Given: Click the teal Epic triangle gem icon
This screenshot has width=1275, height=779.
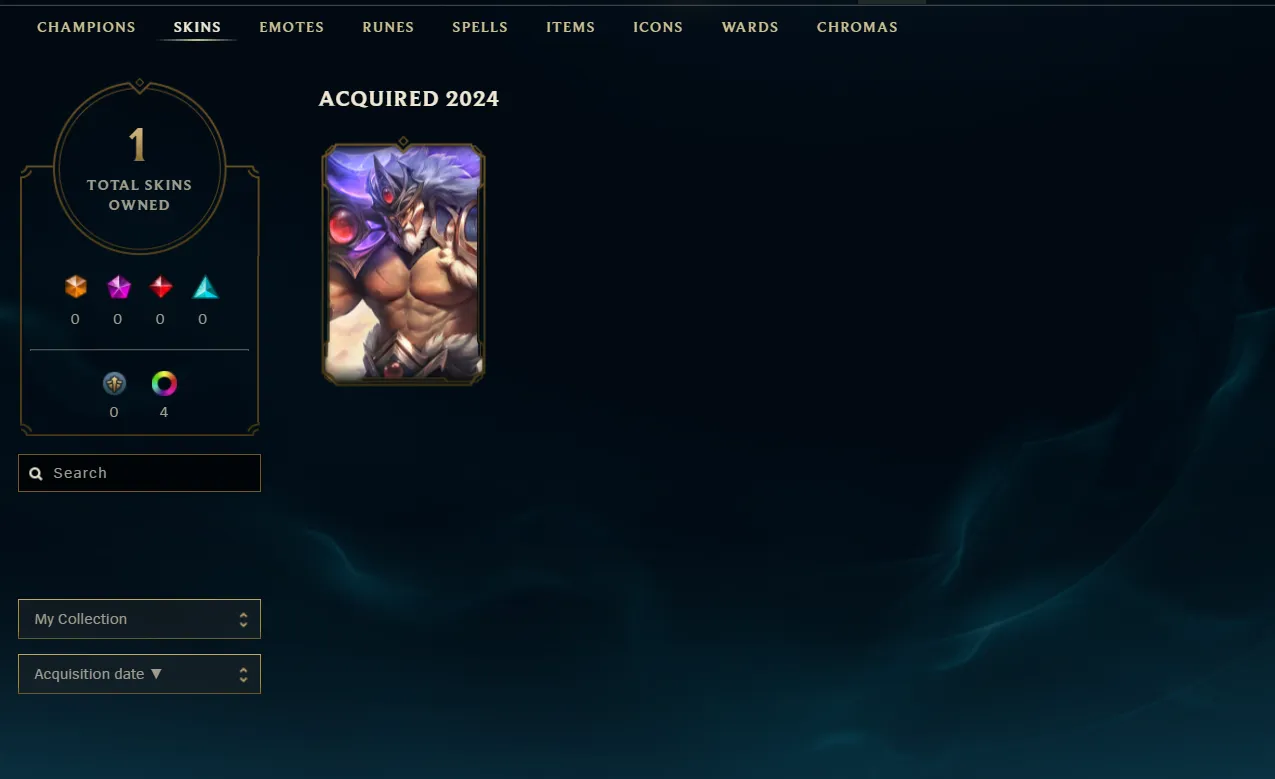Looking at the screenshot, I should [x=205, y=288].
